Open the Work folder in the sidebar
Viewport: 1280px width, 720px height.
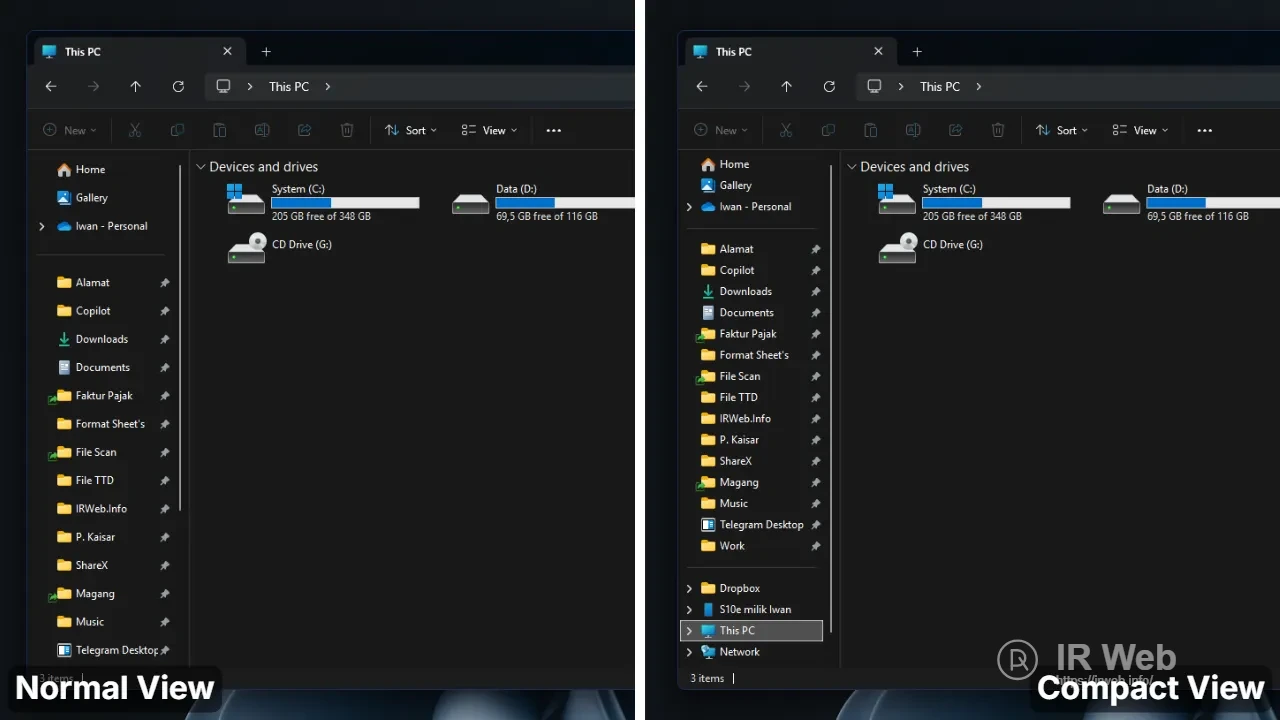tap(732, 546)
